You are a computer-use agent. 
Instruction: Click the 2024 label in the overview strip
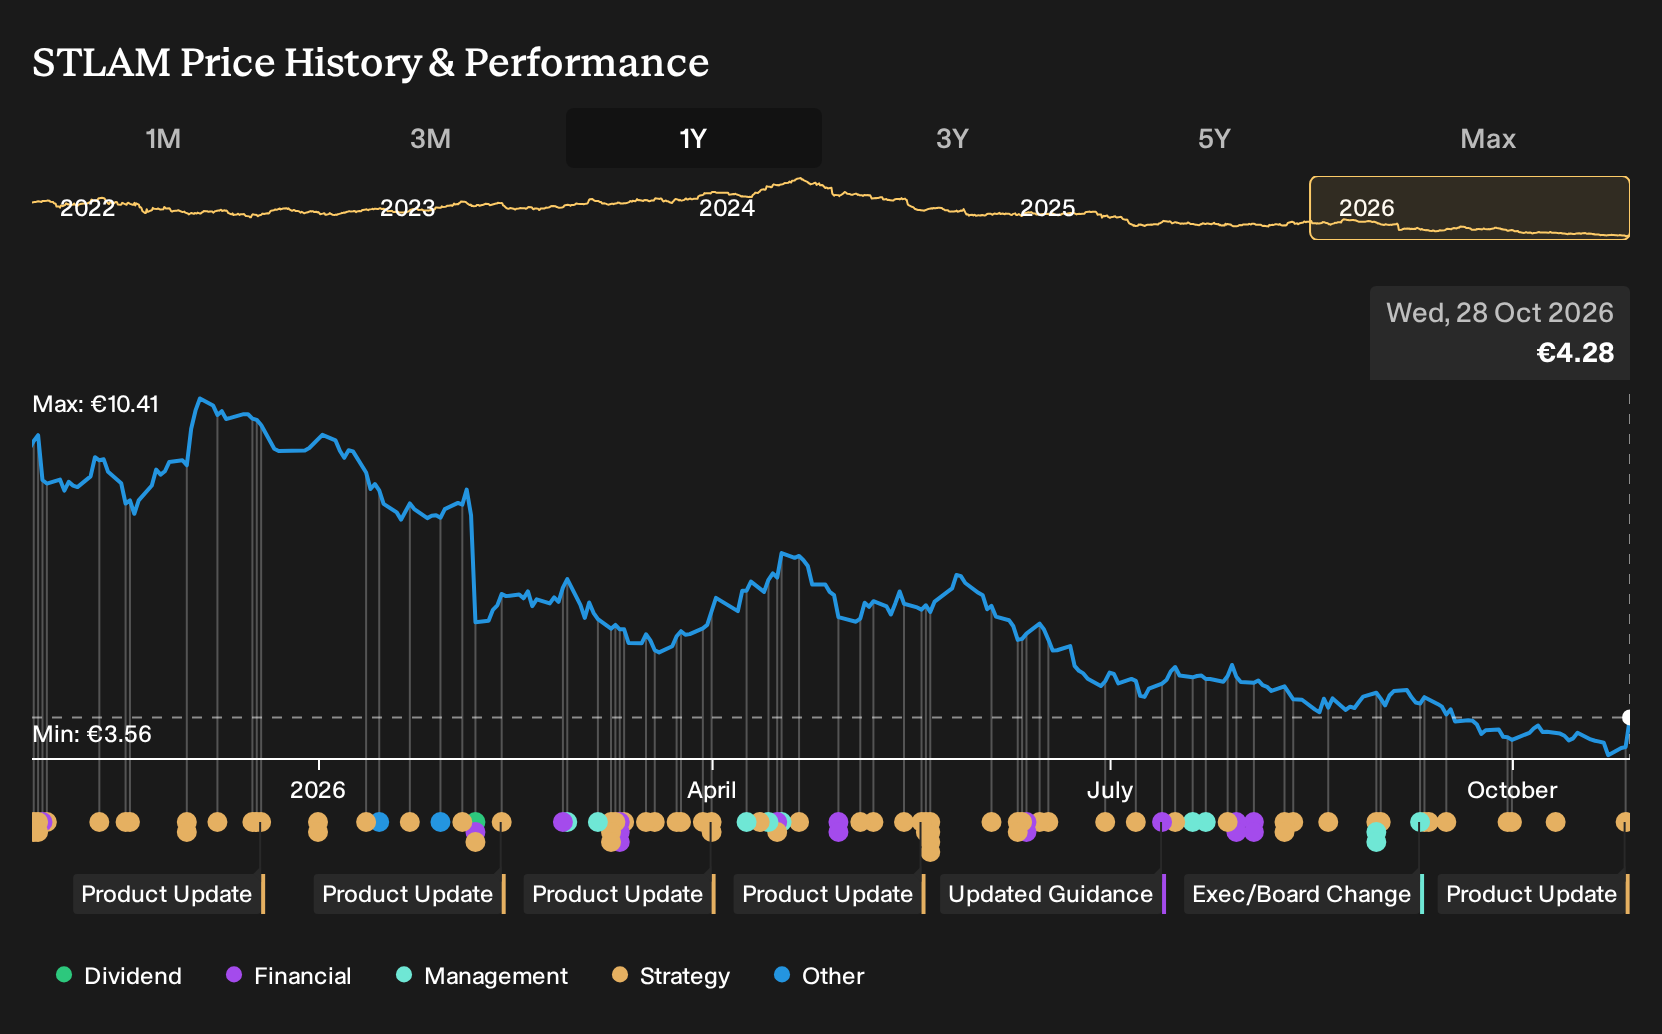point(727,208)
